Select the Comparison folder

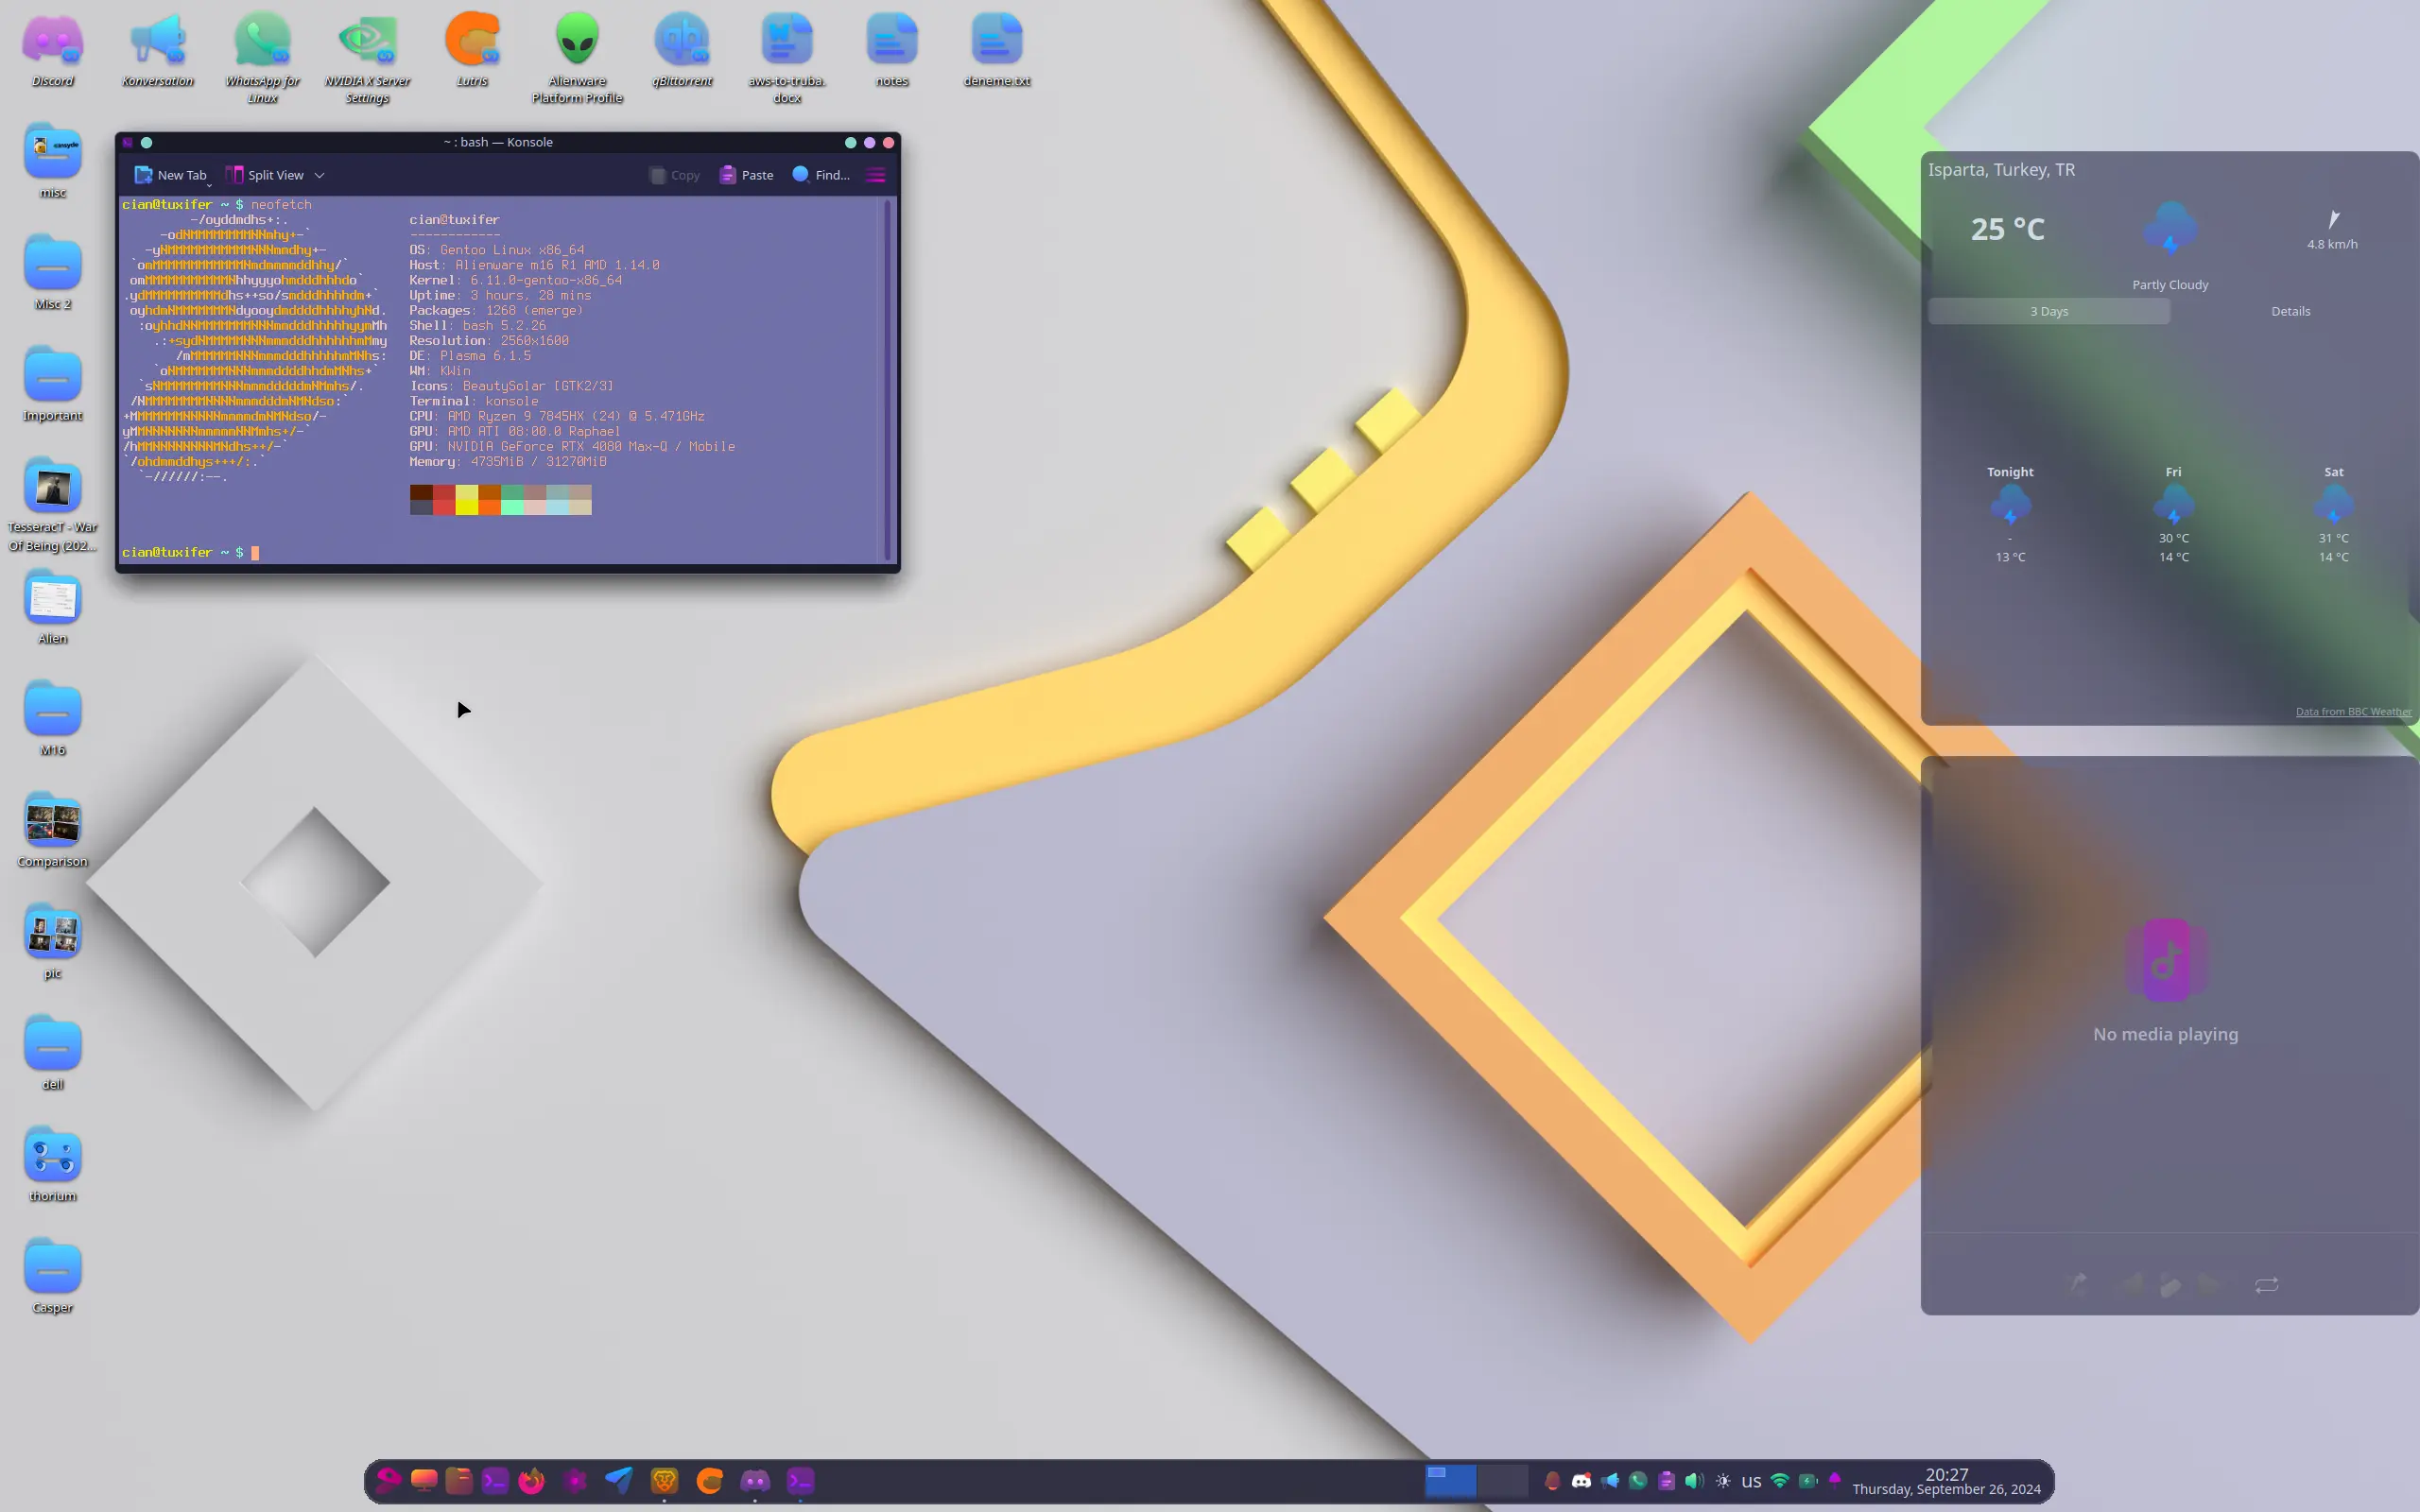53,831
